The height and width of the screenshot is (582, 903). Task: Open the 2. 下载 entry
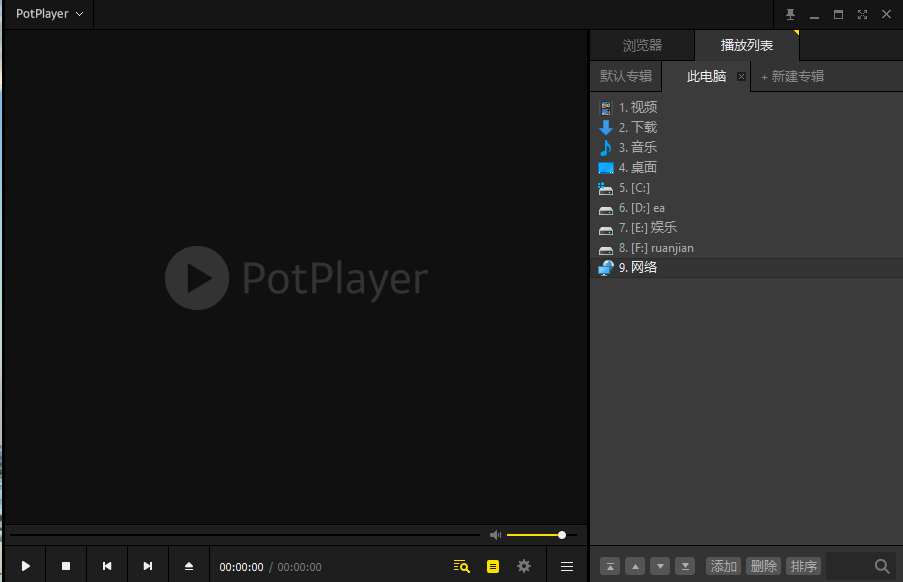746,127
